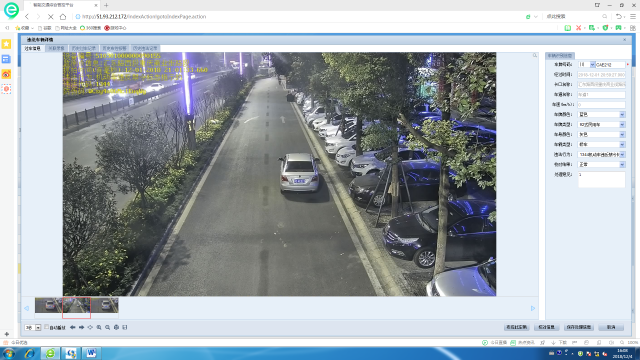Select the first tab of the detail window
The image size is (640, 360).
pos(33,48)
